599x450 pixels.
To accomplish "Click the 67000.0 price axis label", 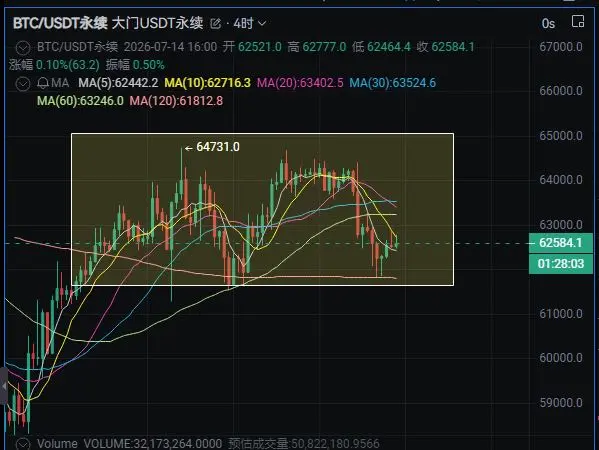I will (561, 47).
